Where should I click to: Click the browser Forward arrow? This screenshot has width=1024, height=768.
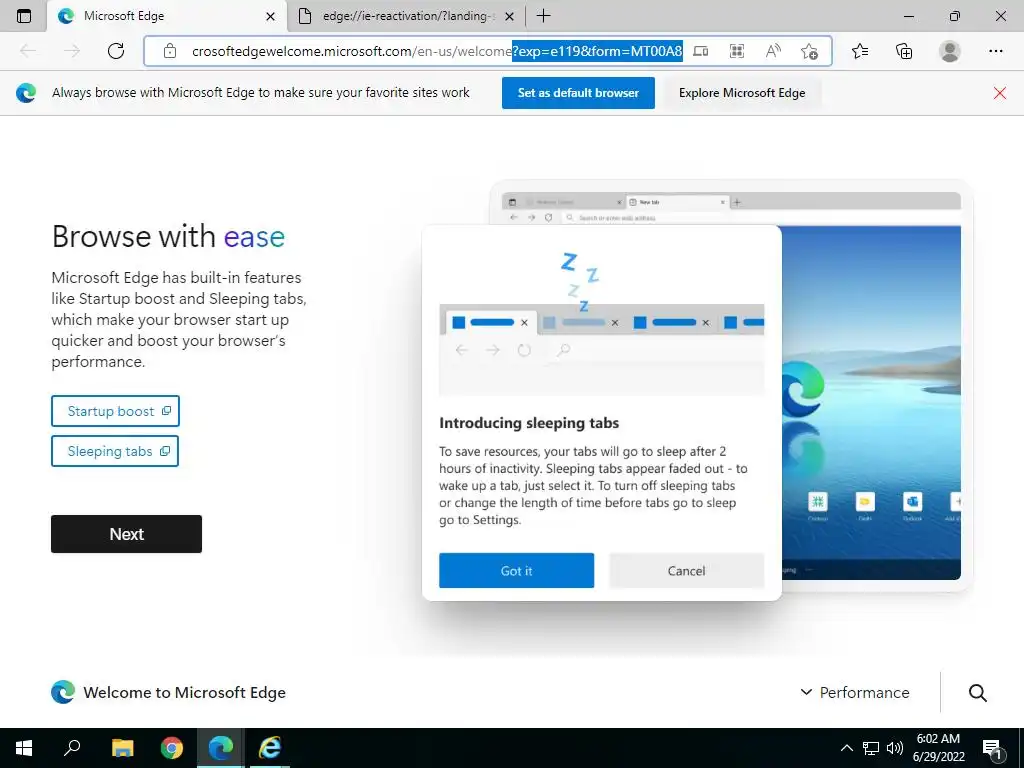[x=72, y=51]
